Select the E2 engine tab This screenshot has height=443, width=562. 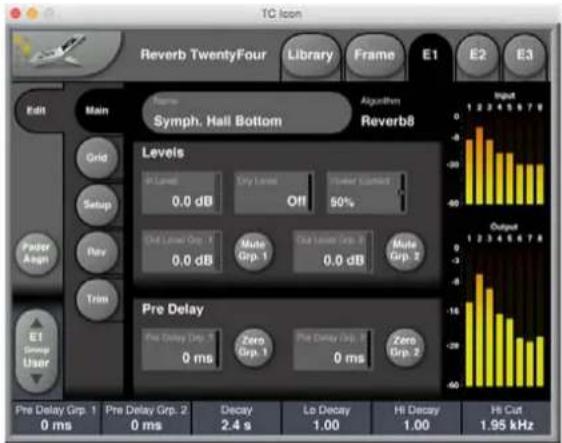tap(477, 56)
